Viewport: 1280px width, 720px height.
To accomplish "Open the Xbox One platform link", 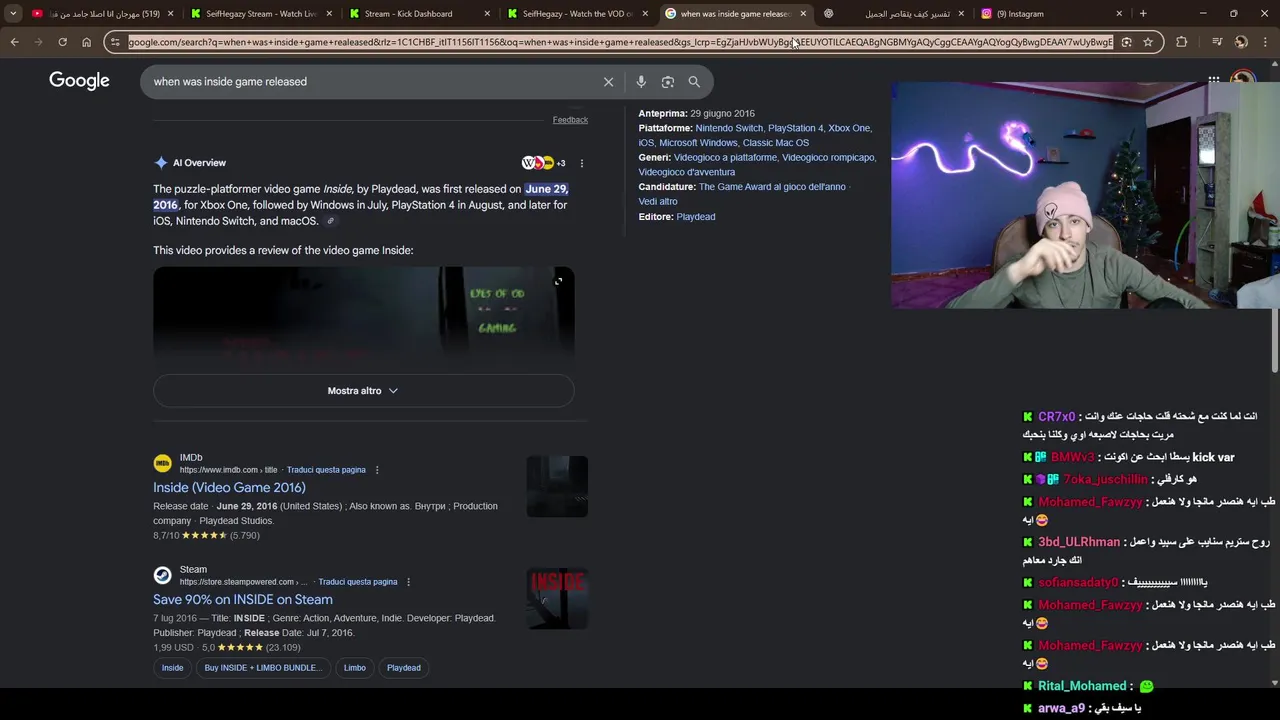I will pyautogui.click(x=849, y=128).
